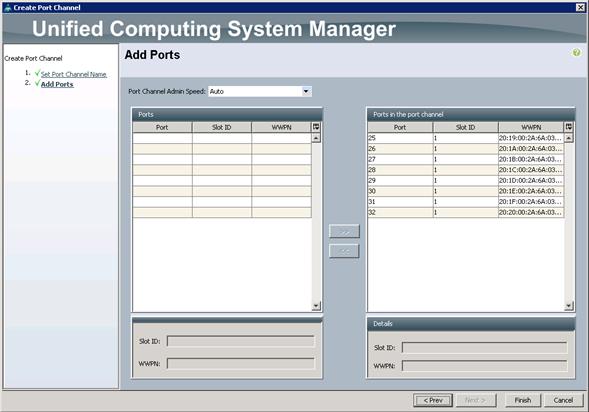
Task: Sort port channel table by WWPN column
Action: [531, 127]
